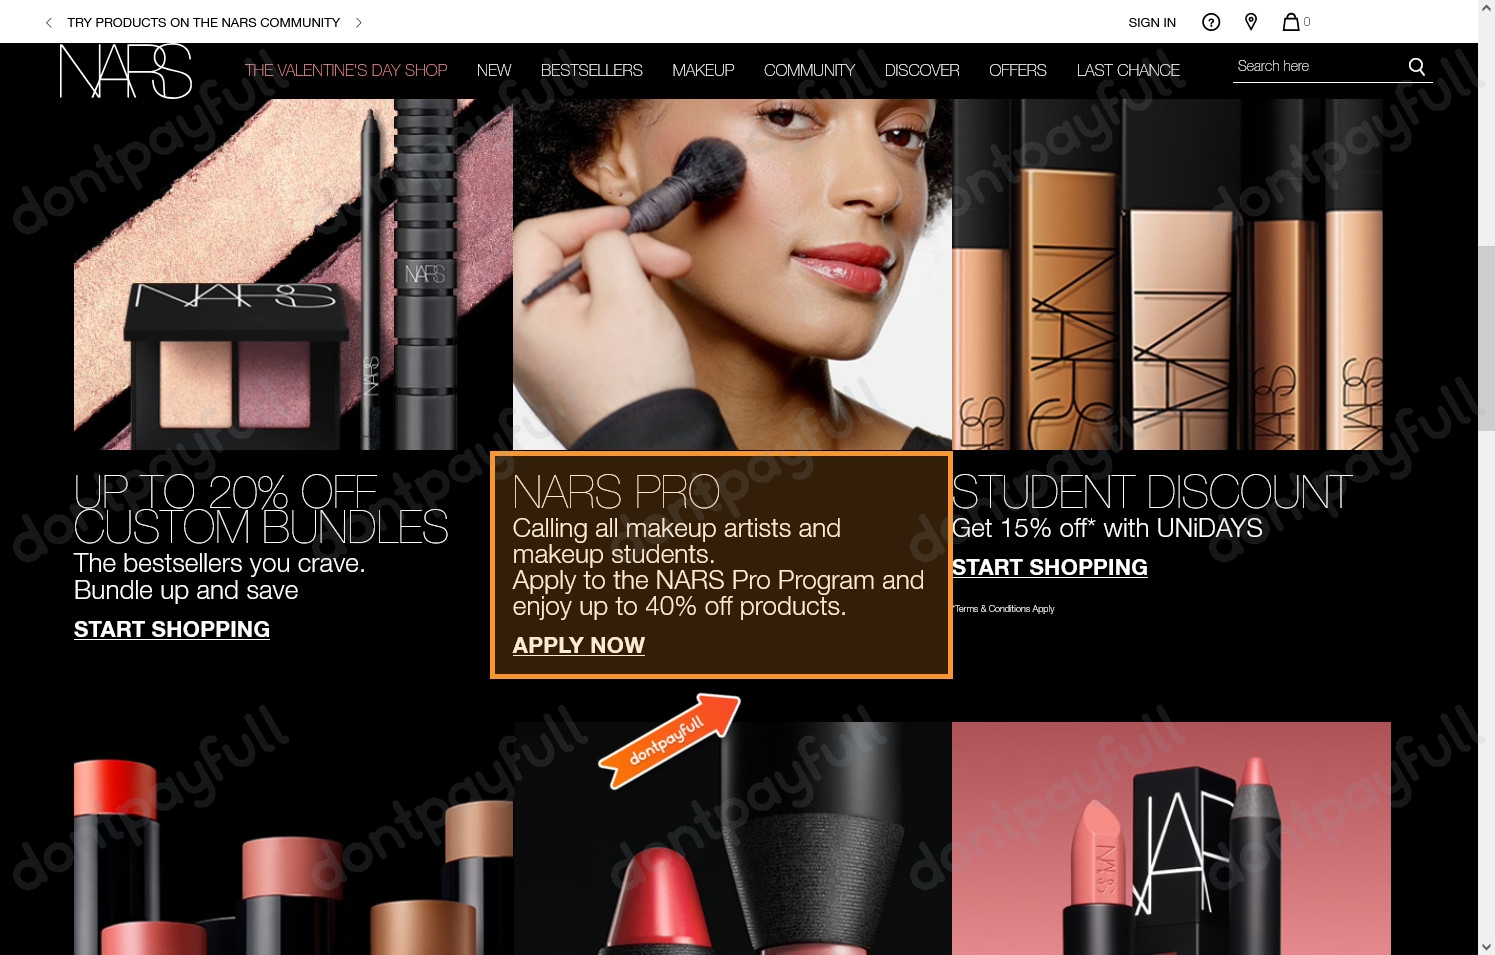Image resolution: width=1495 pixels, height=955 pixels.
Task: Open the store locator pin icon
Action: (1251, 22)
